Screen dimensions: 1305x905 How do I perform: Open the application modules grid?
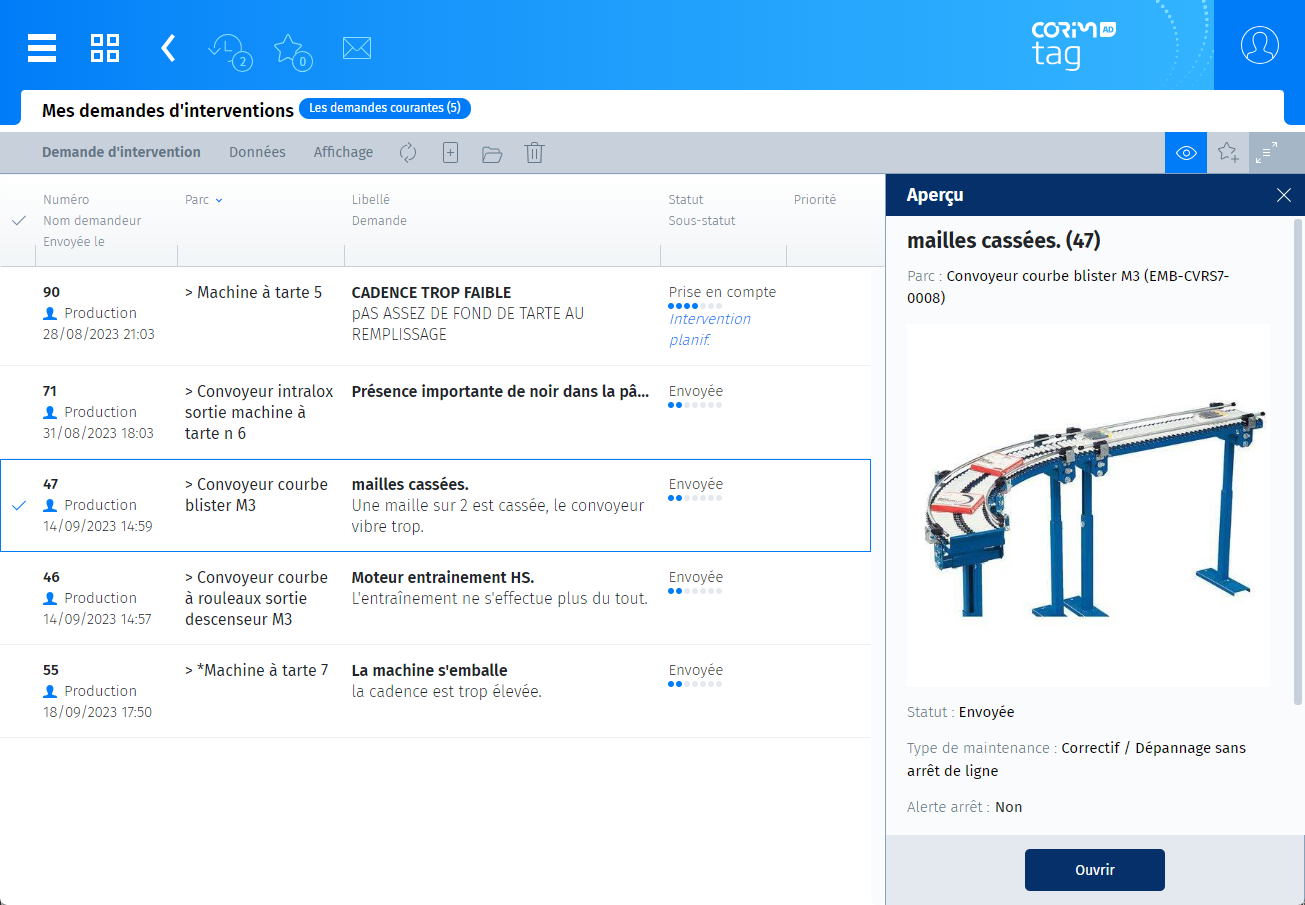coord(104,47)
